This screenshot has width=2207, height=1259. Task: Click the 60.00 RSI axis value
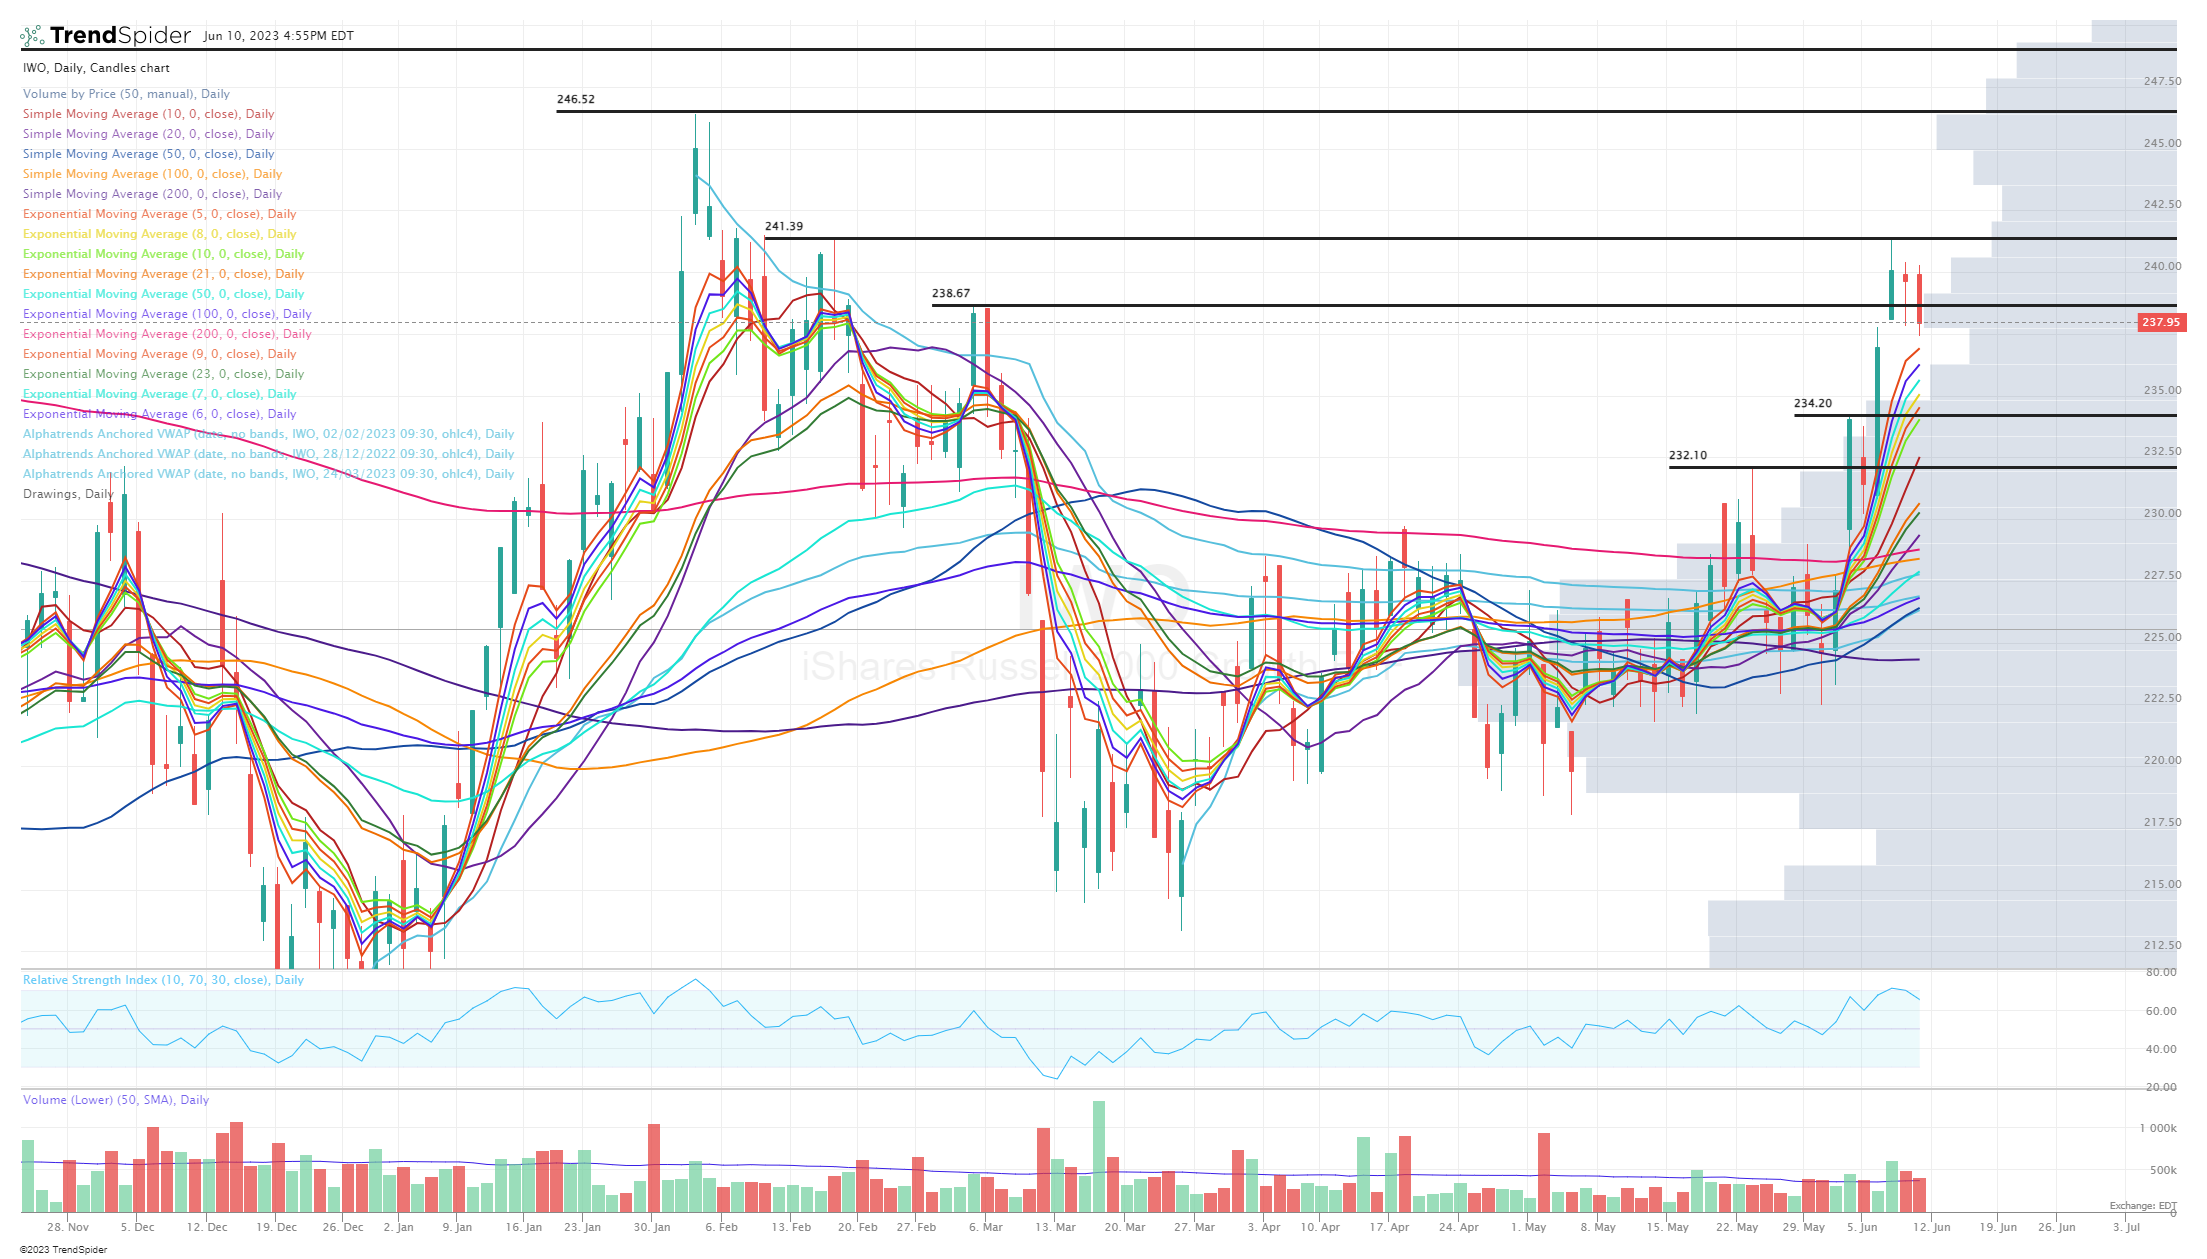point(2161,1011)
